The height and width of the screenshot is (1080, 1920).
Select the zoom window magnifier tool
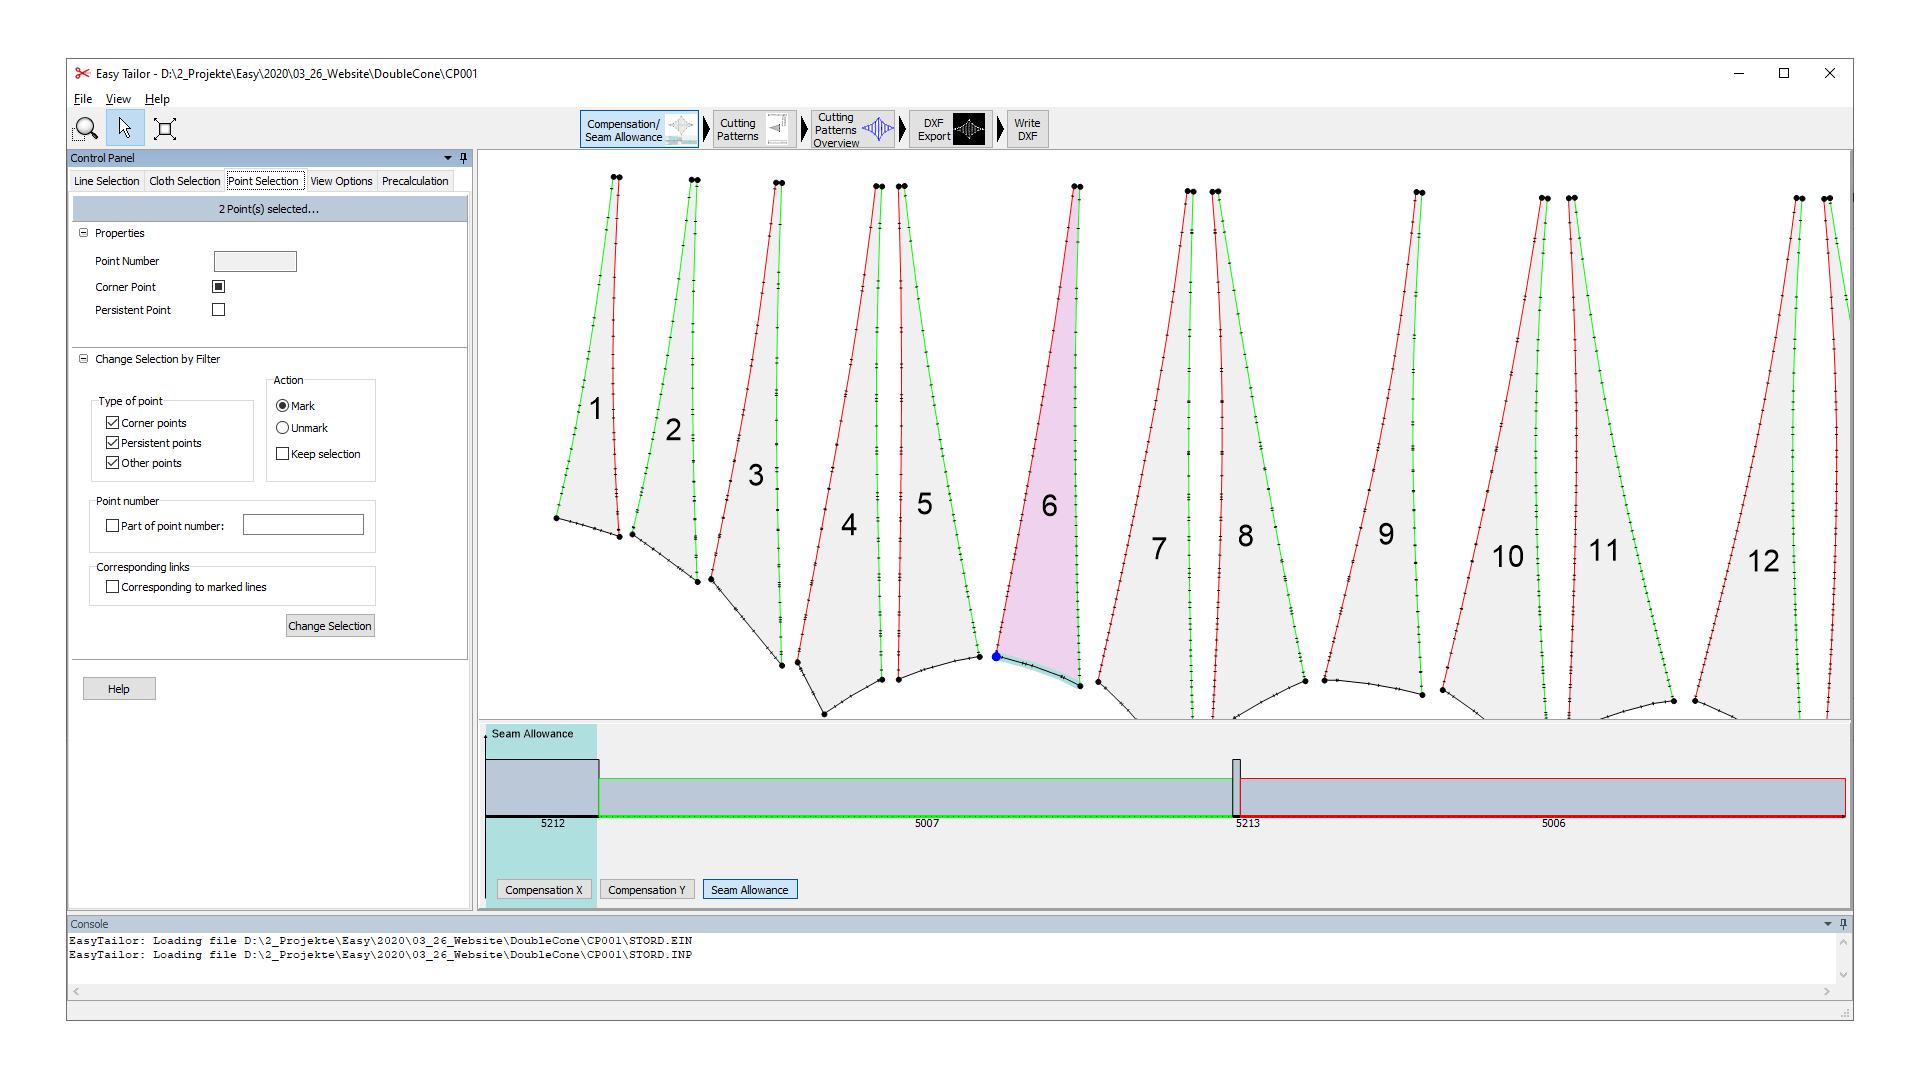click(x=86, y=128)
